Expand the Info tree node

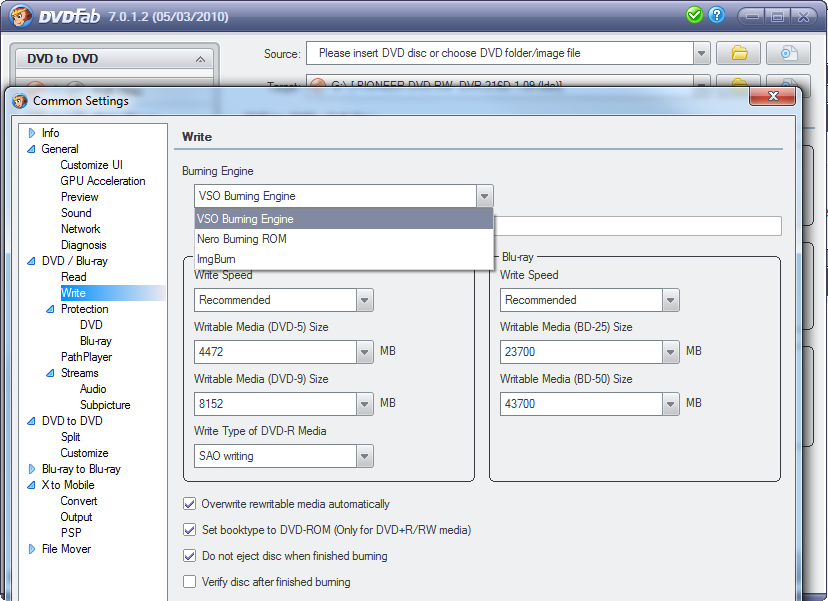[32, 133]
